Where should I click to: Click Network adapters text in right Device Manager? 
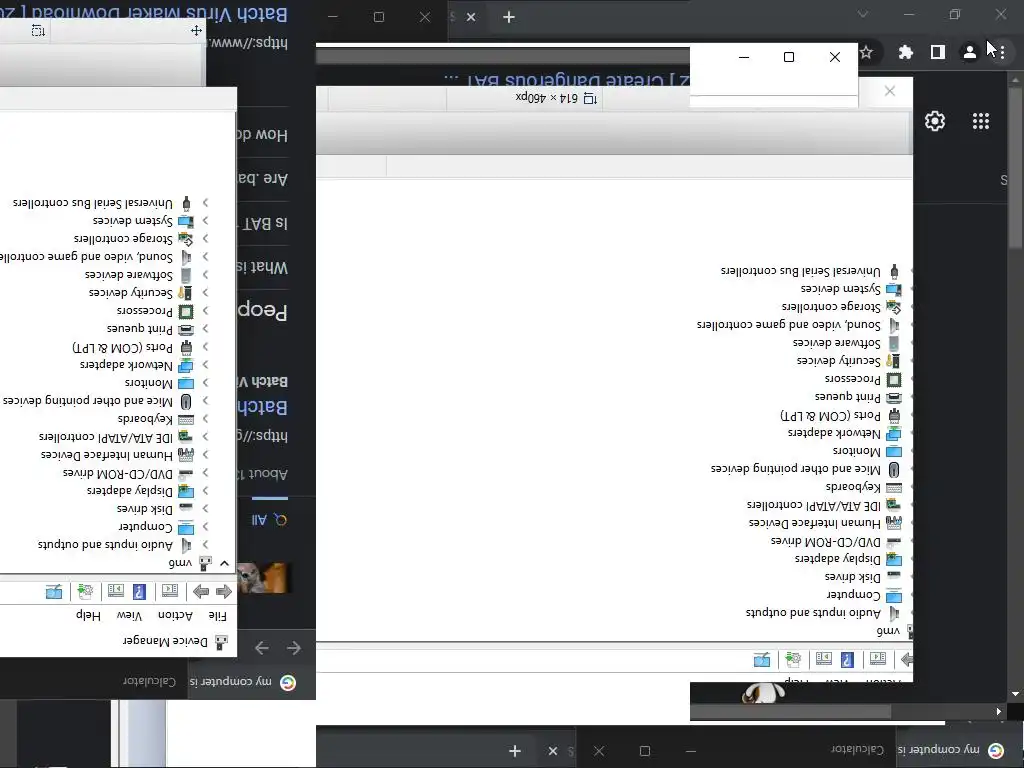pyautogui.click(x=834, y=433)
